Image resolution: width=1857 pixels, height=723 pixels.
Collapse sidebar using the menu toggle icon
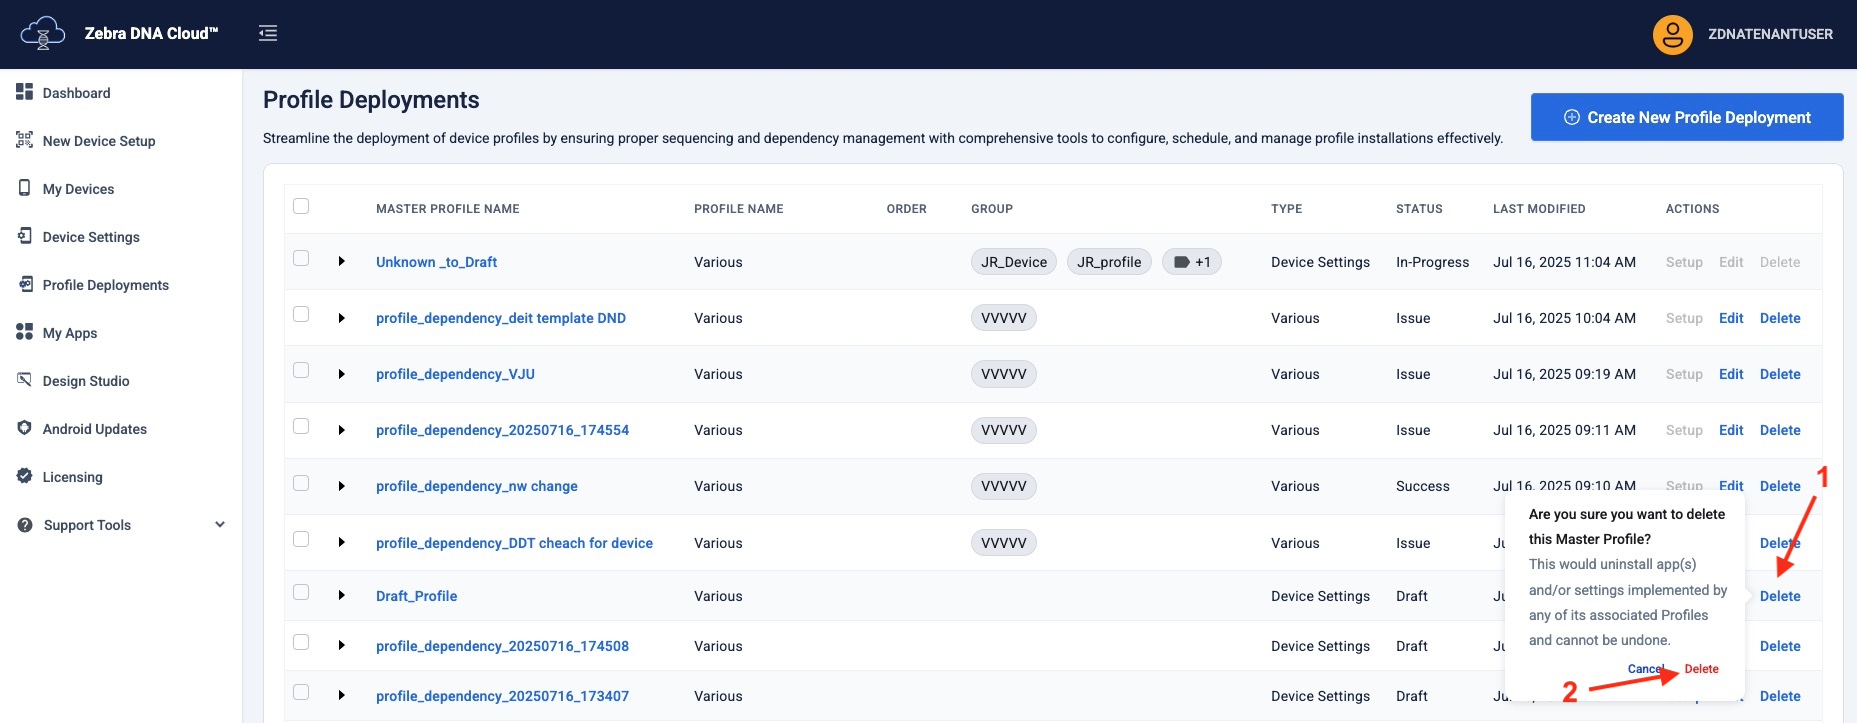(x=268, y=34)
